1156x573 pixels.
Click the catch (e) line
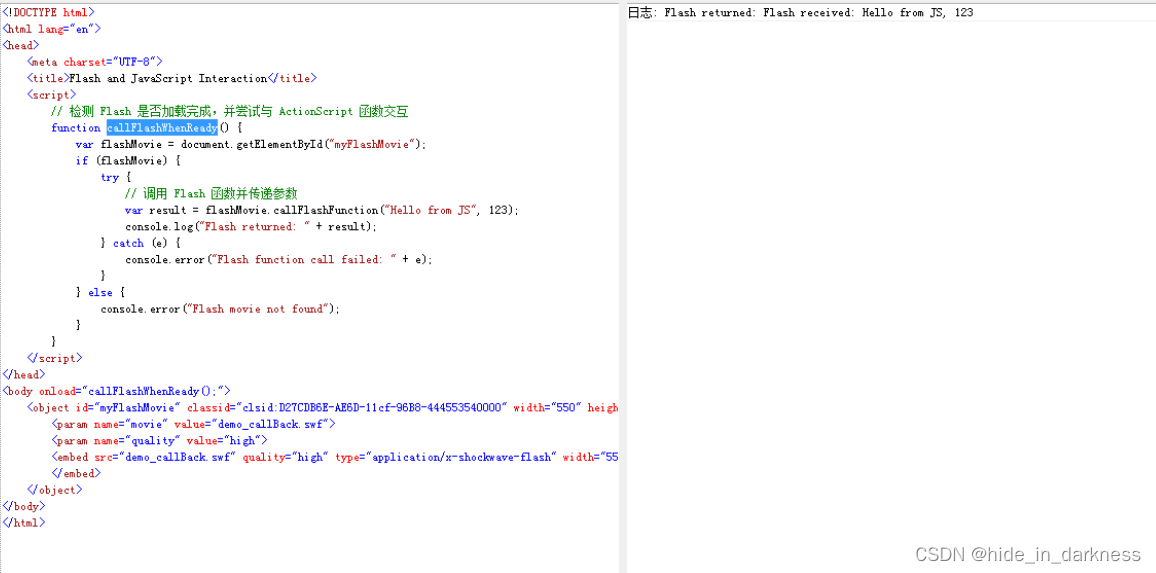140,243
